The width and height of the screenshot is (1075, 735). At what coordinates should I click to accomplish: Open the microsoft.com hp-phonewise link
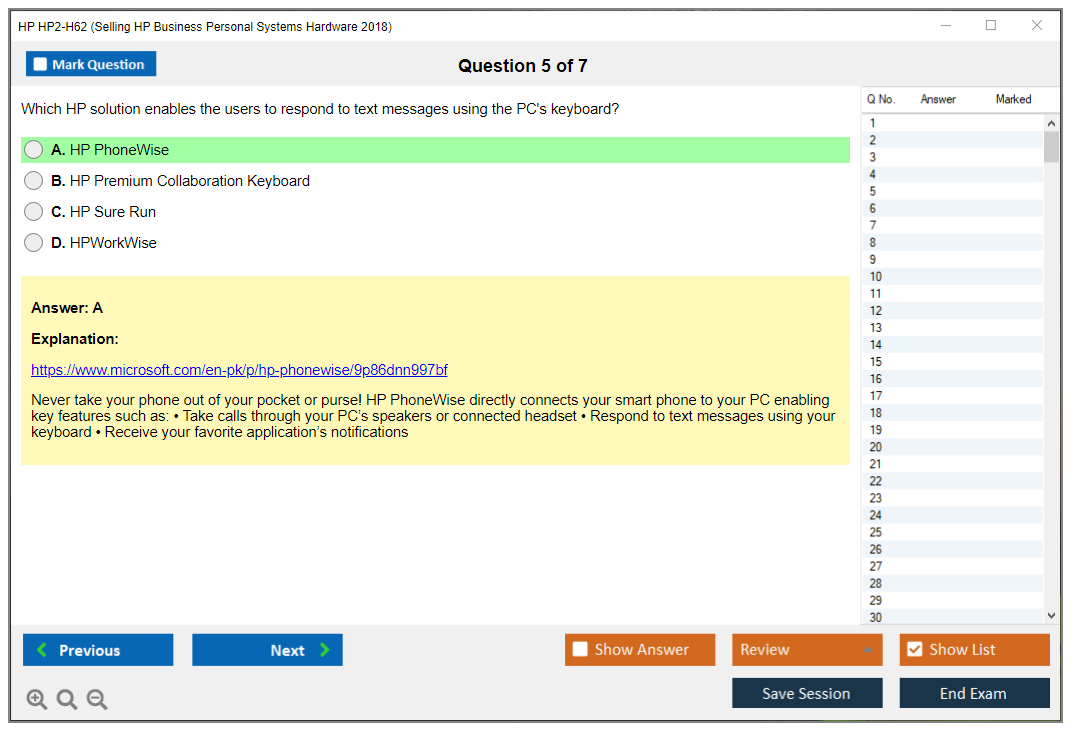[239, 370]
